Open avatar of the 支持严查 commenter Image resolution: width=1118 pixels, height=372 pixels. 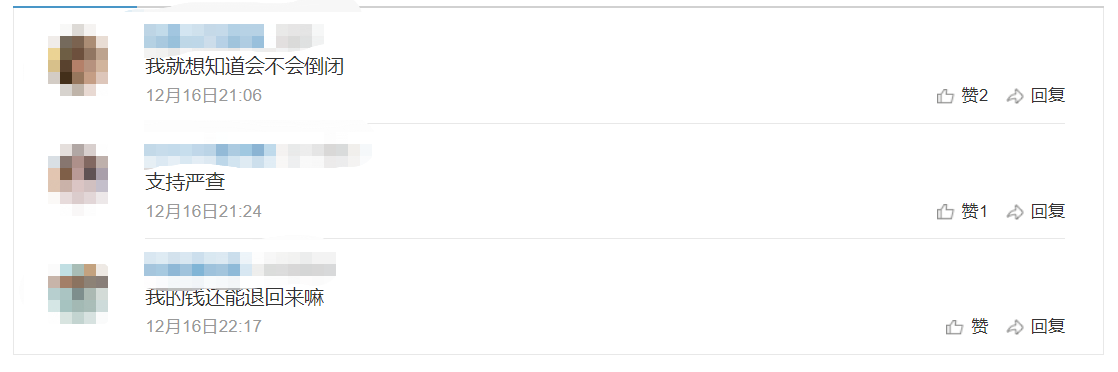[x=78, y=174]
